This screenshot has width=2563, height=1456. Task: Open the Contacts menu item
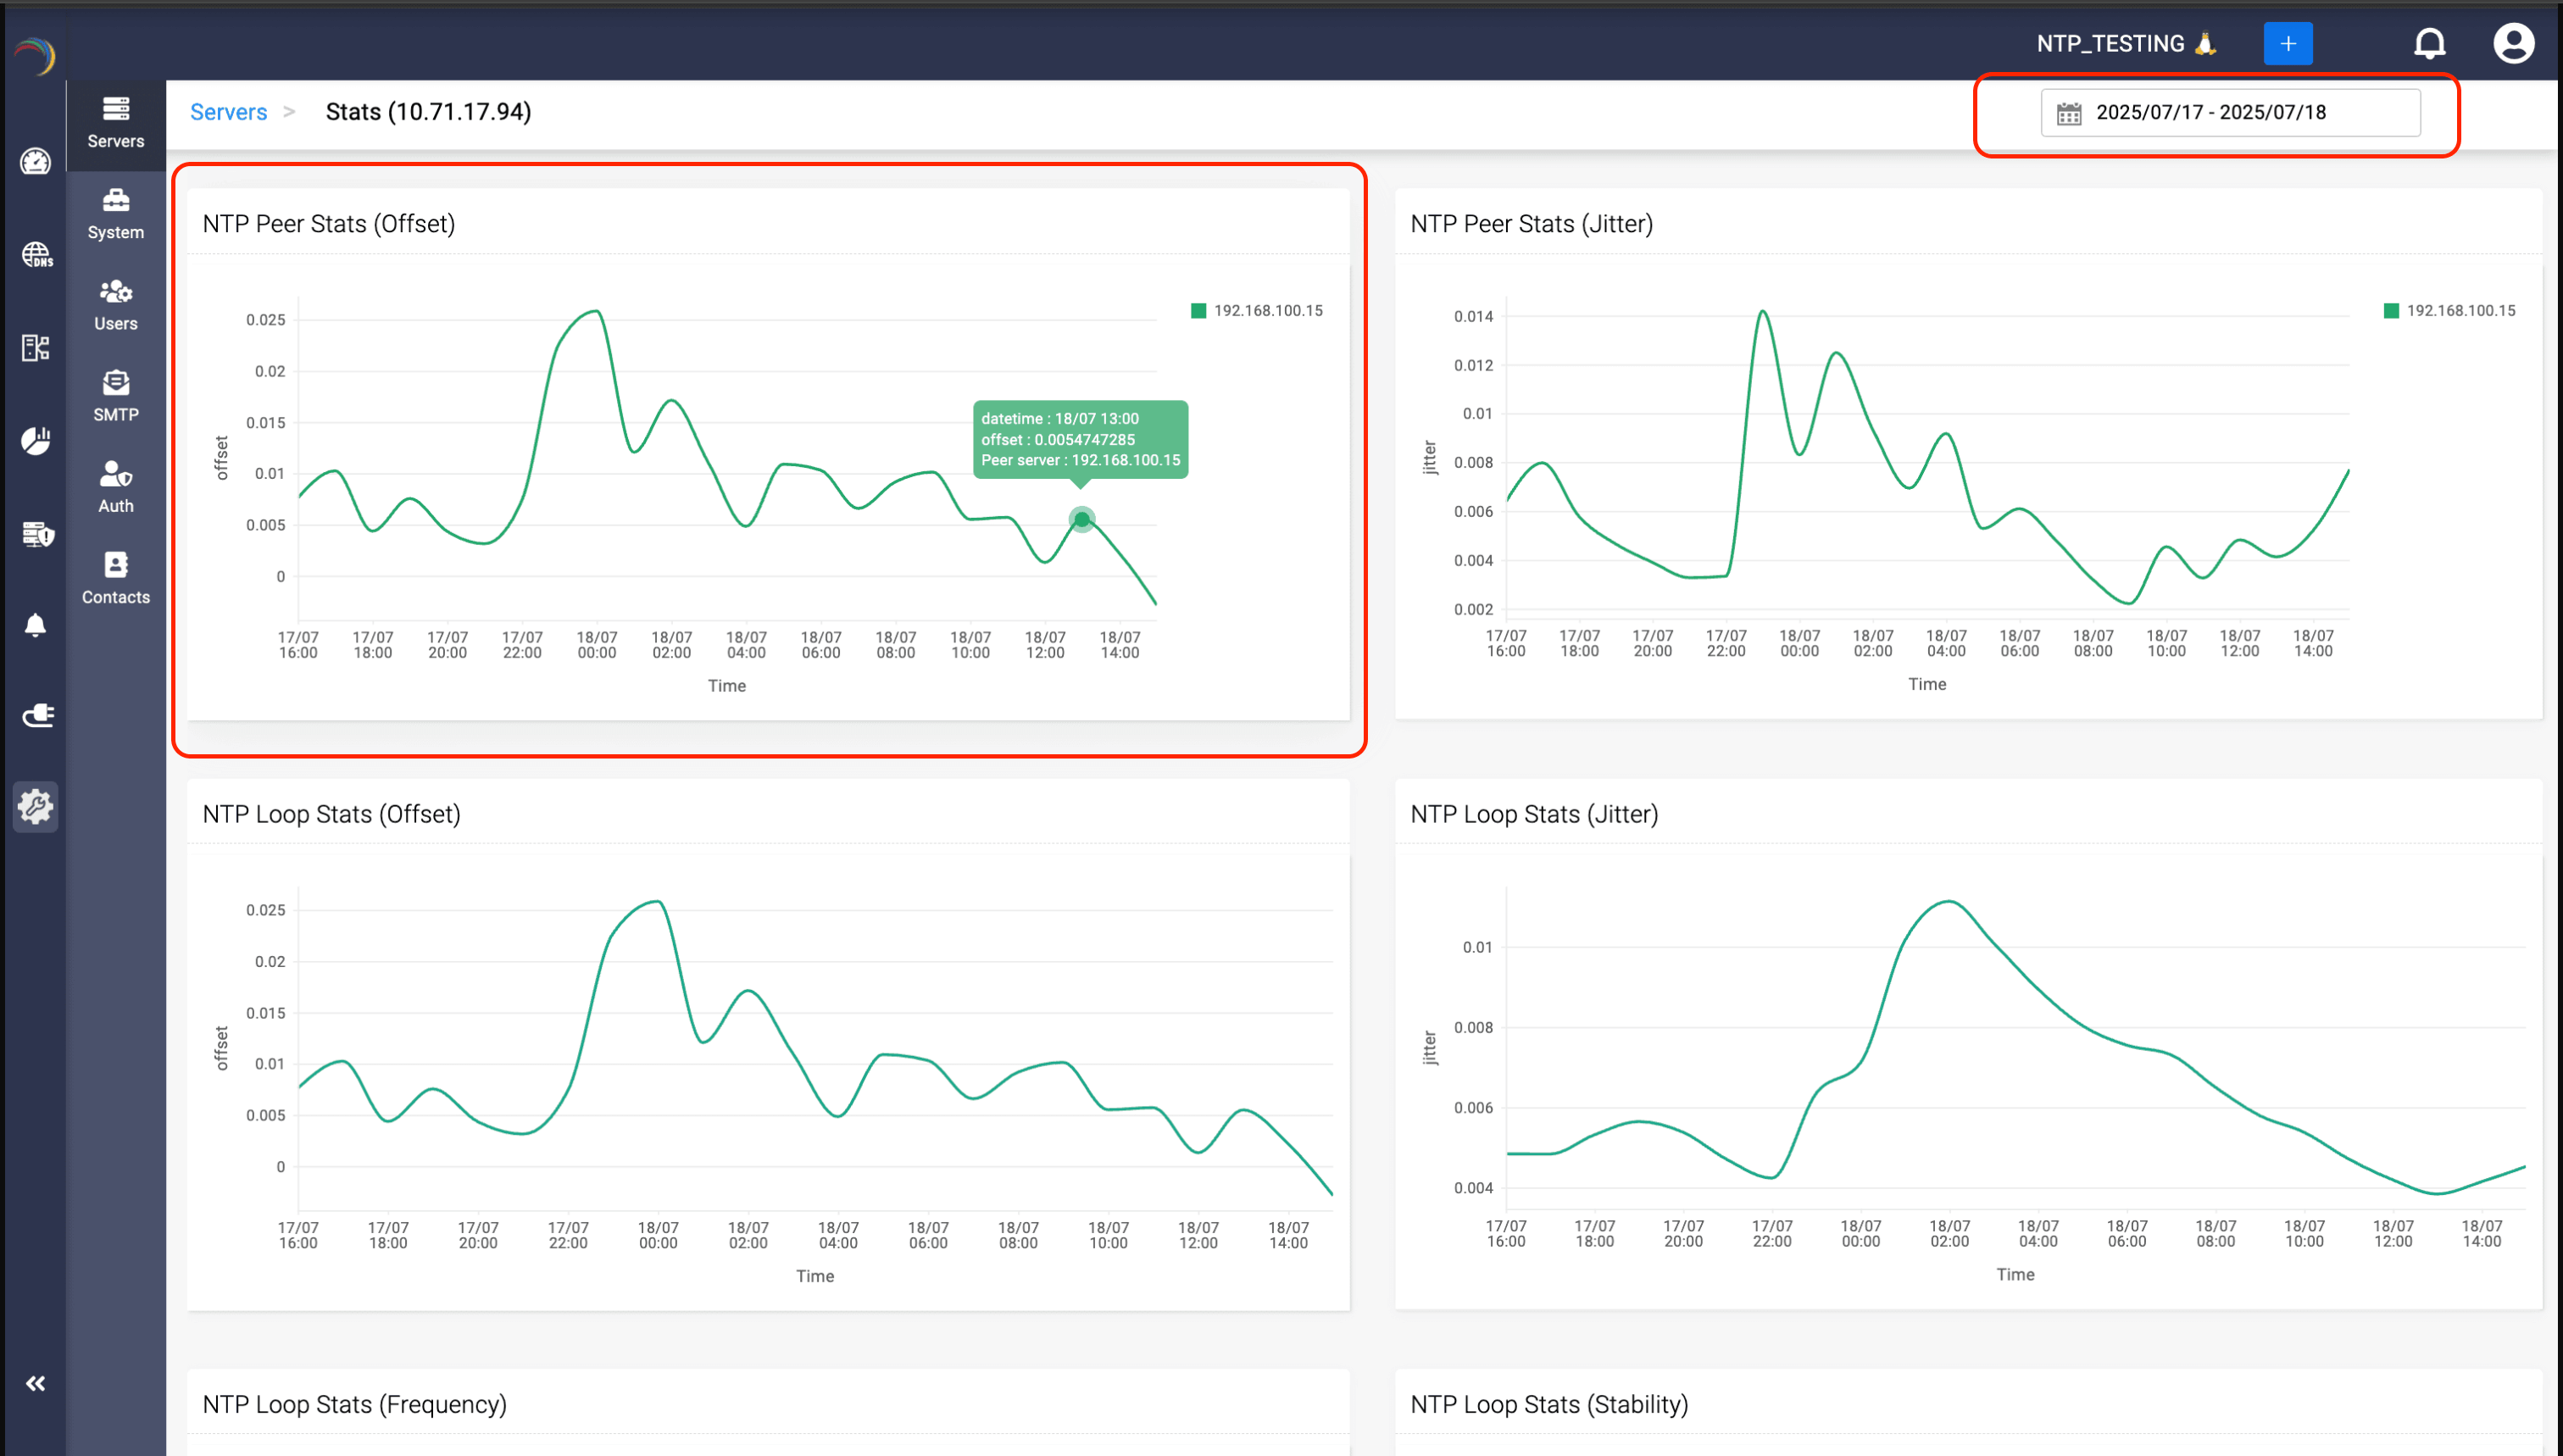[116, 578]
